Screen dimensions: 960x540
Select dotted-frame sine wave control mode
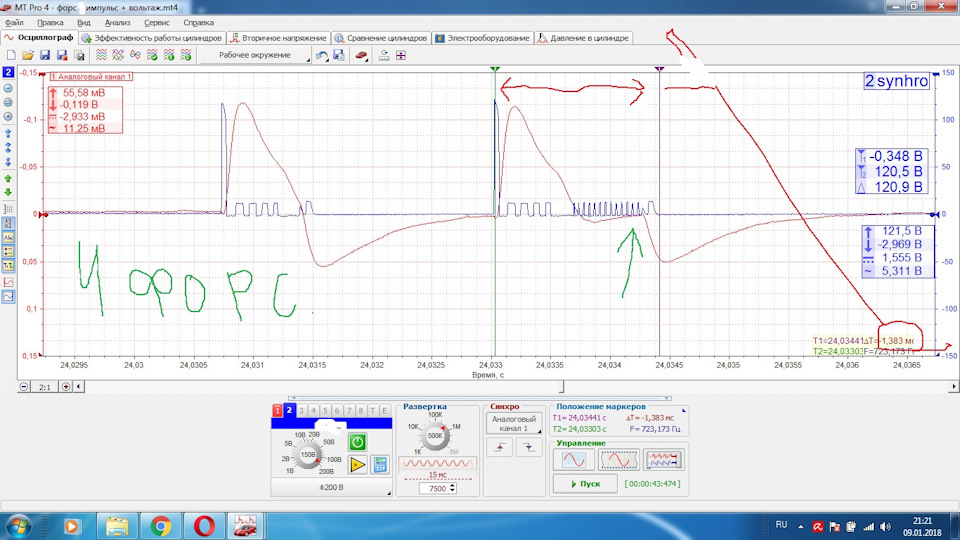tap(618, 459)
